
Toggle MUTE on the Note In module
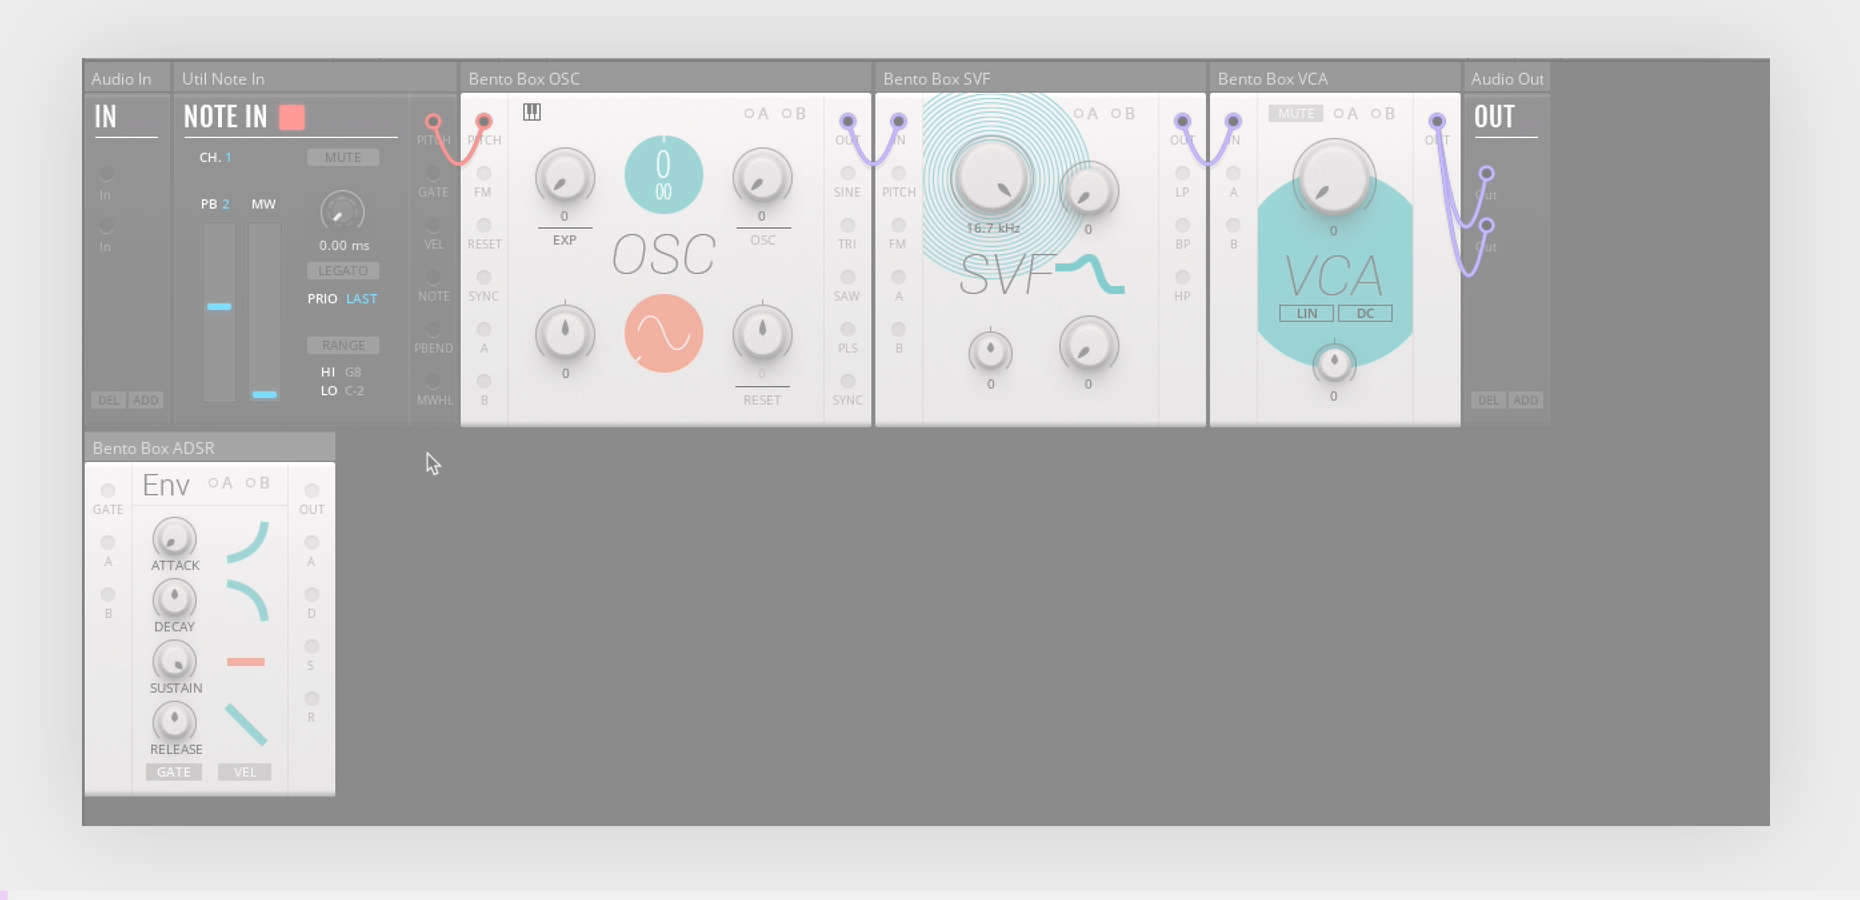[x=343, y=158]
